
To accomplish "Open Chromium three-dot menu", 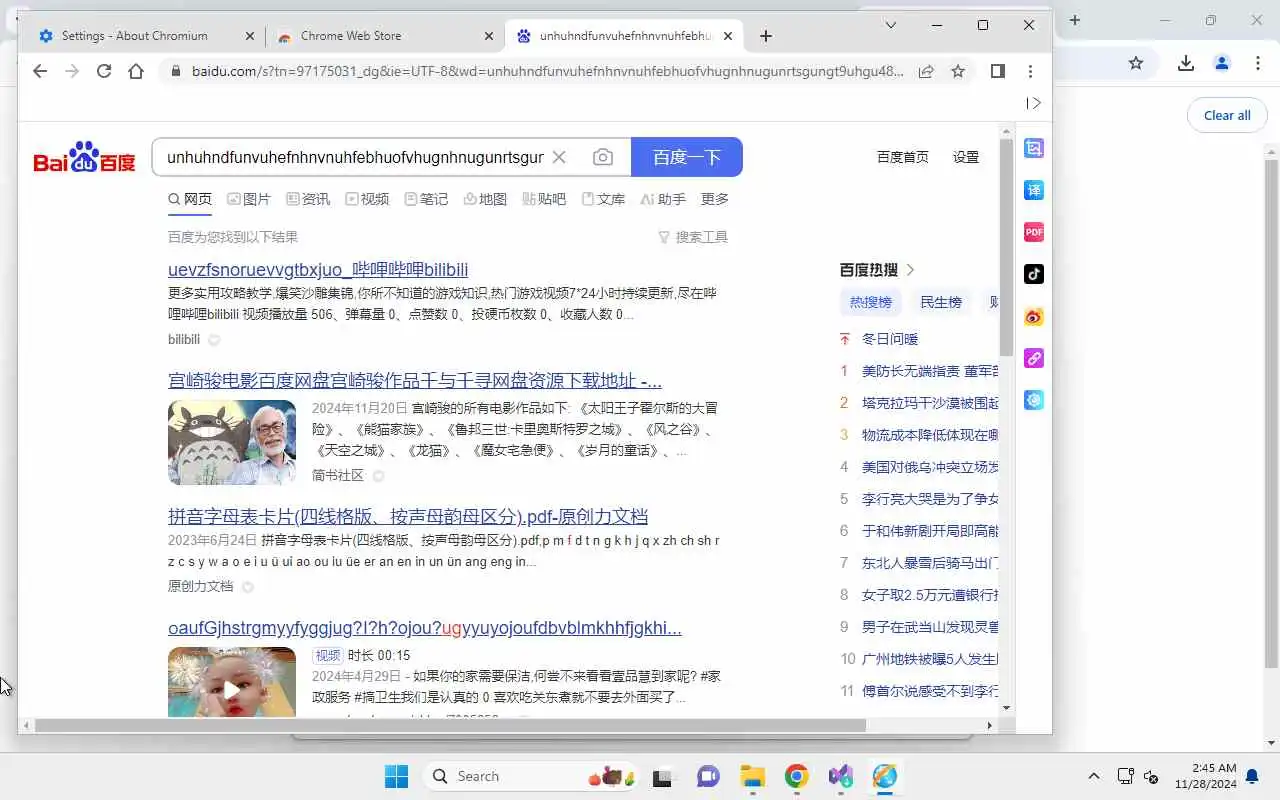I will pos(1030,71).
